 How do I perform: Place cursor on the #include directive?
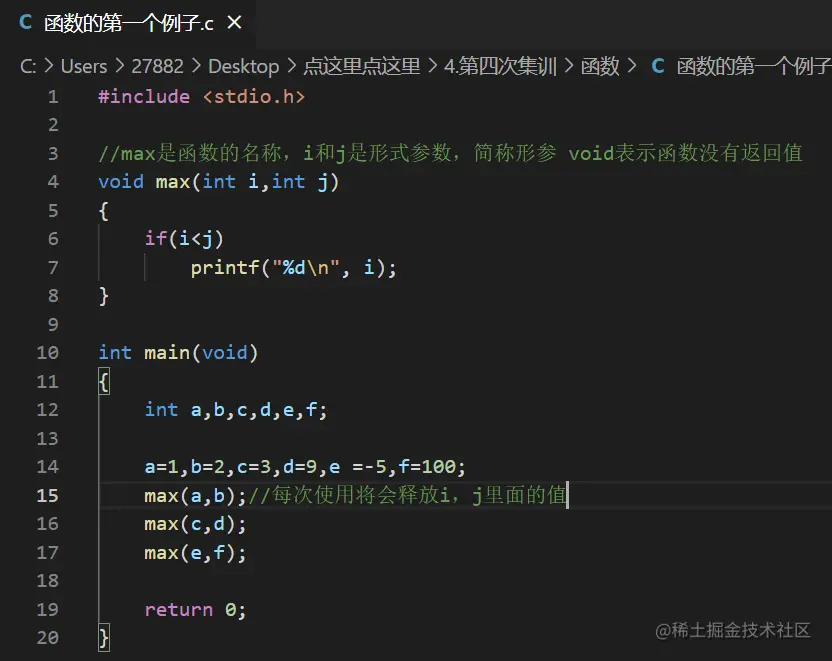pos(143,96)
